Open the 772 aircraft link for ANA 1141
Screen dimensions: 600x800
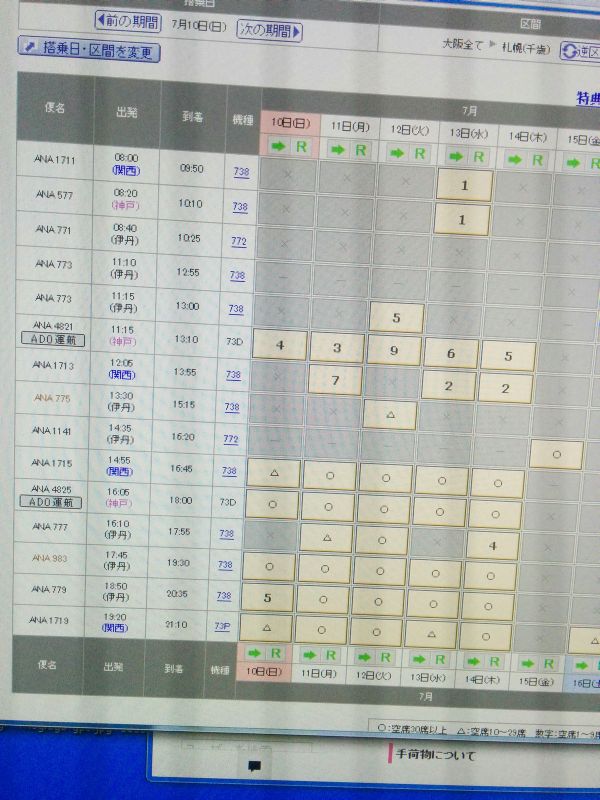pos(231,439)
